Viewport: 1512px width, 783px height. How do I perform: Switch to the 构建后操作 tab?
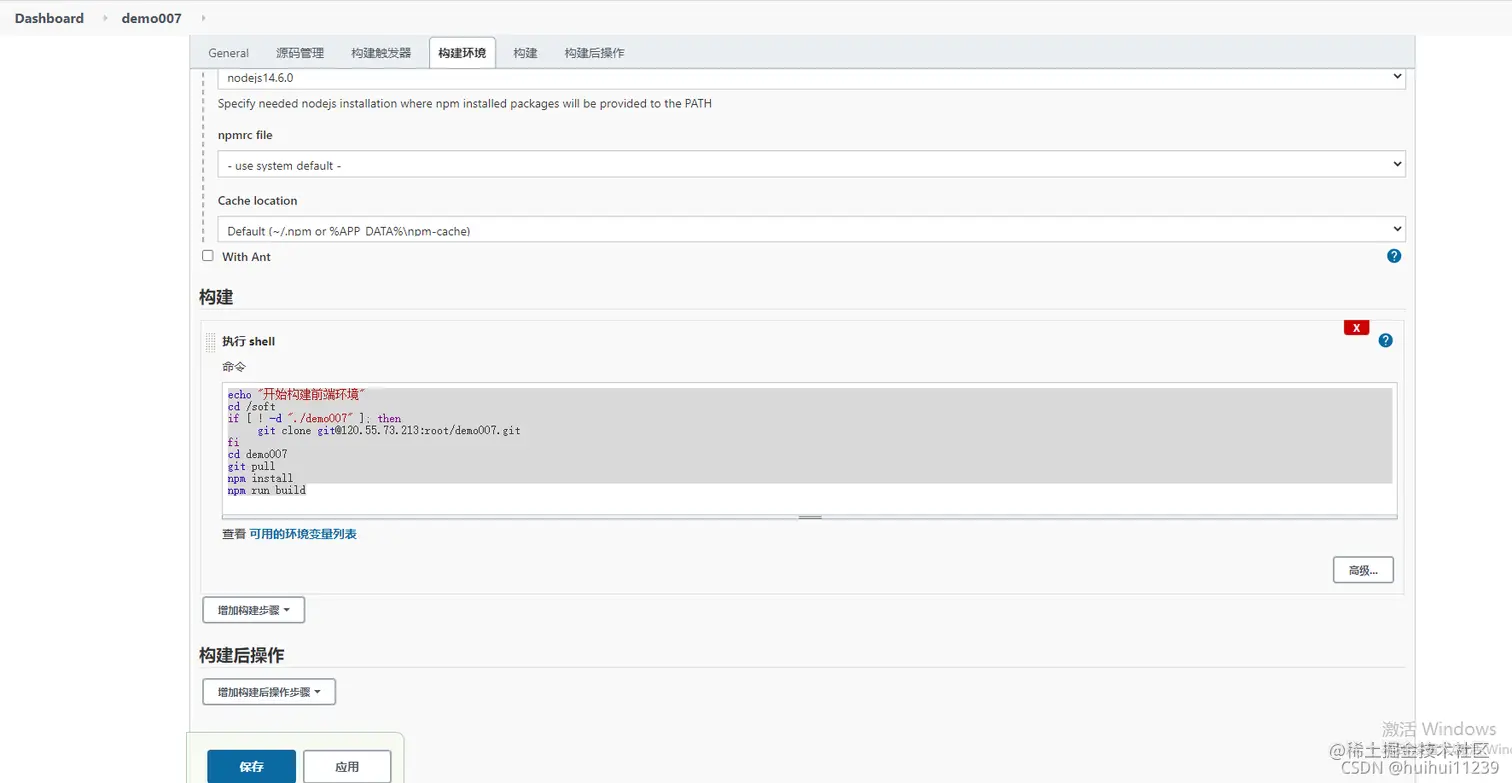[x=594, y=53]
